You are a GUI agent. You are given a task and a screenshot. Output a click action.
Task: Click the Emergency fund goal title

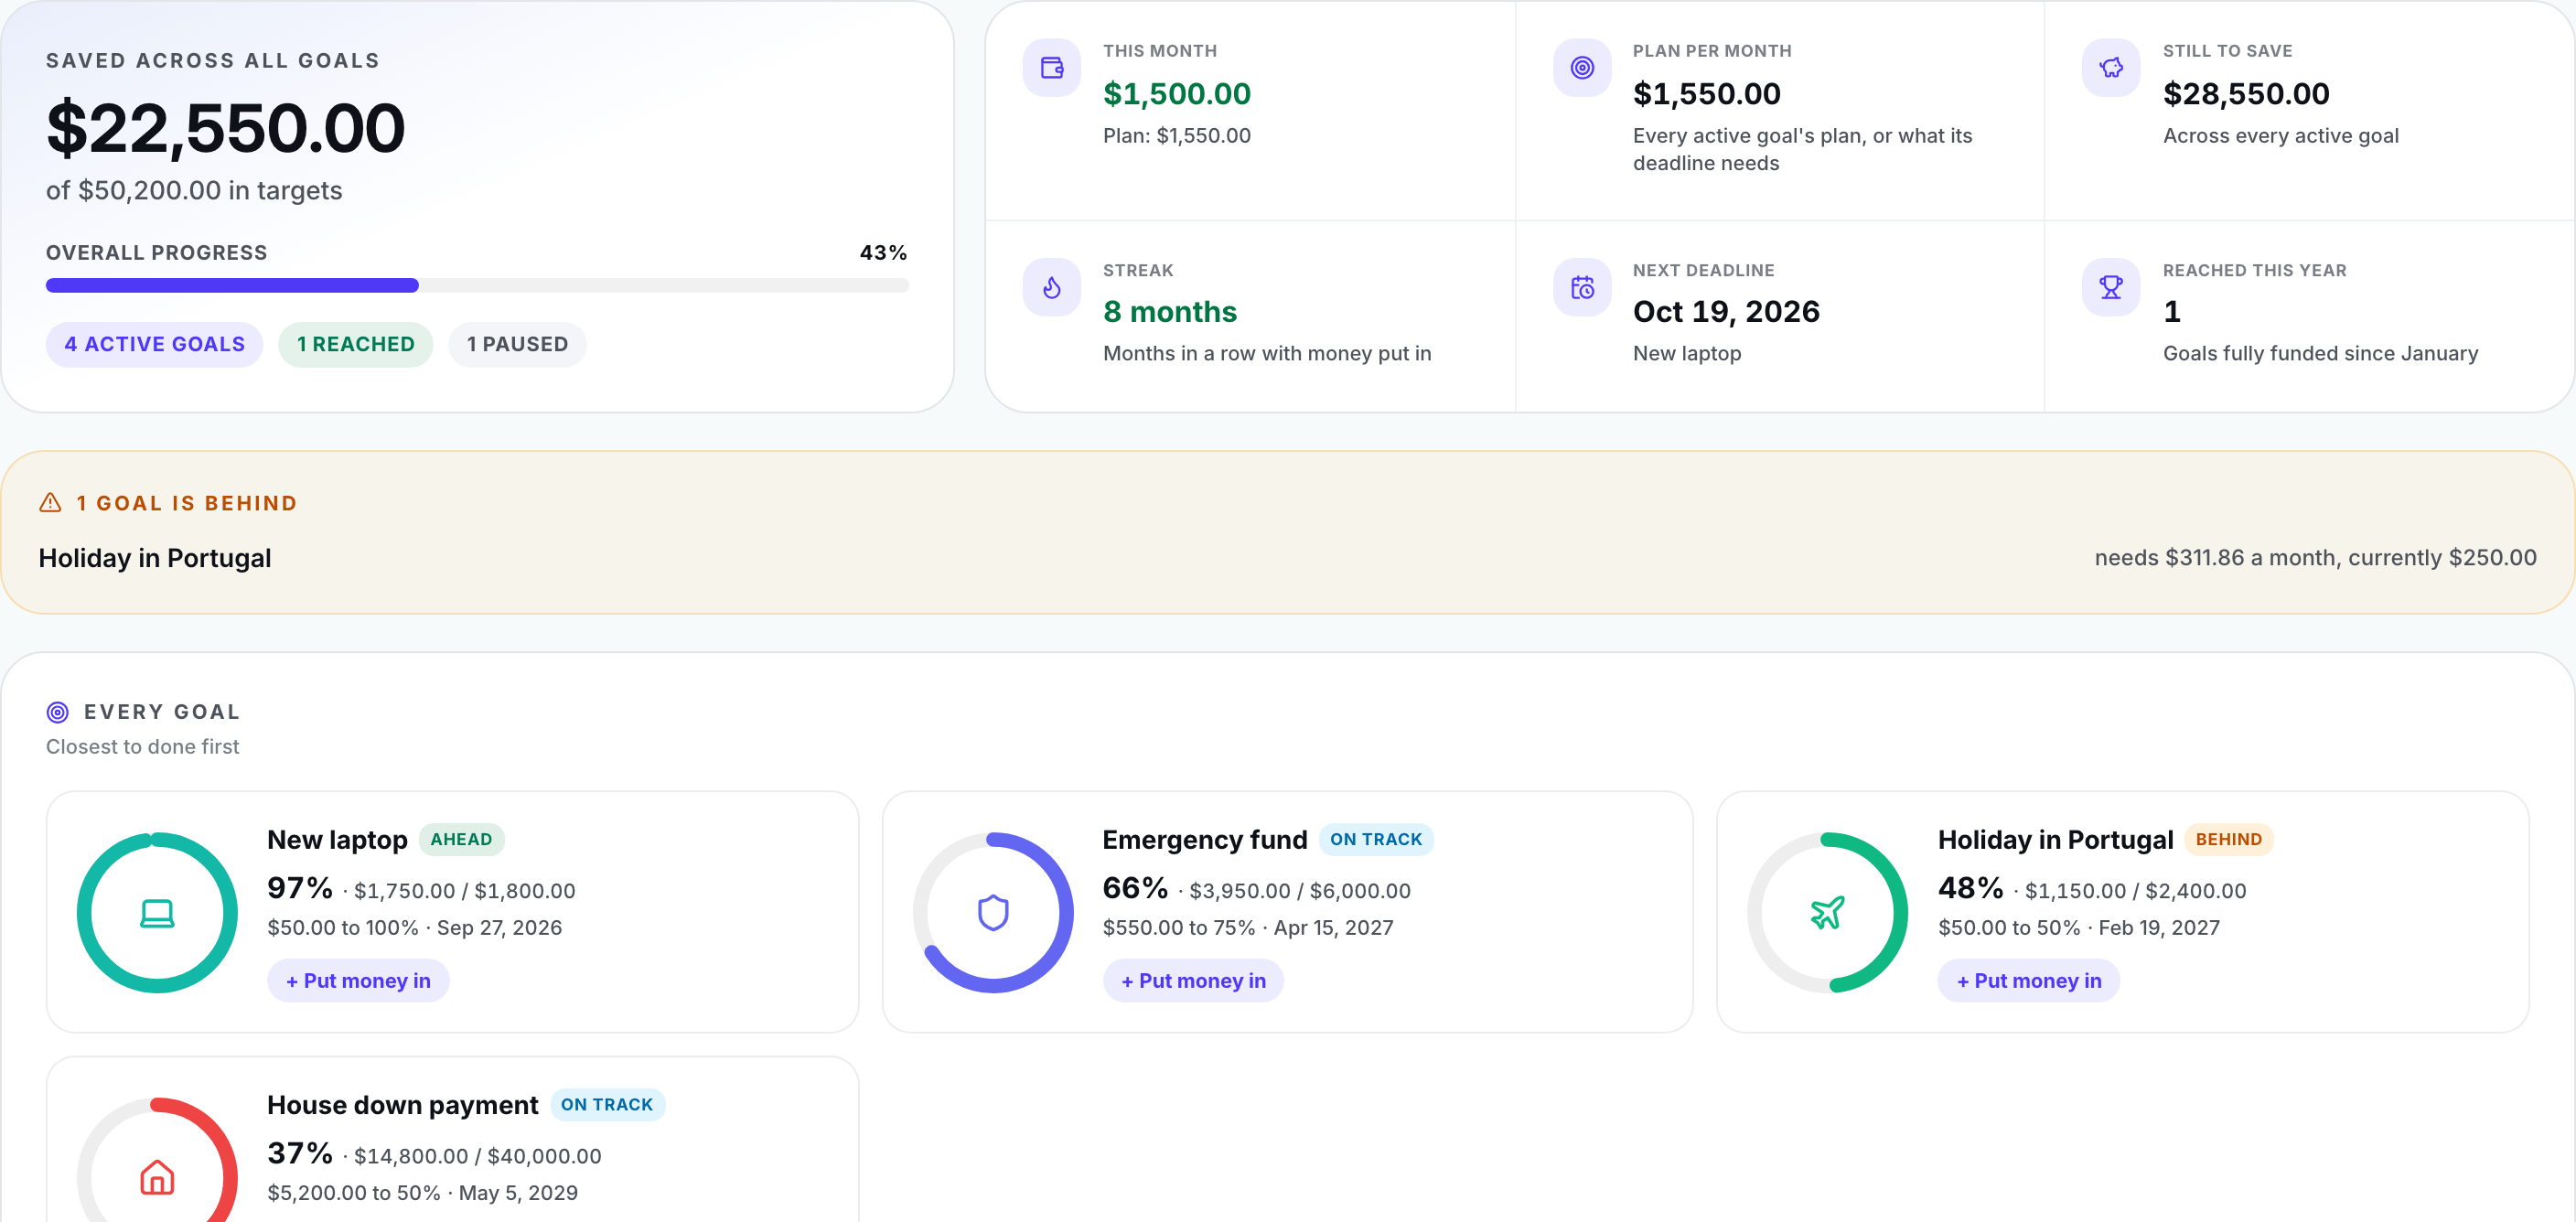1205,839
